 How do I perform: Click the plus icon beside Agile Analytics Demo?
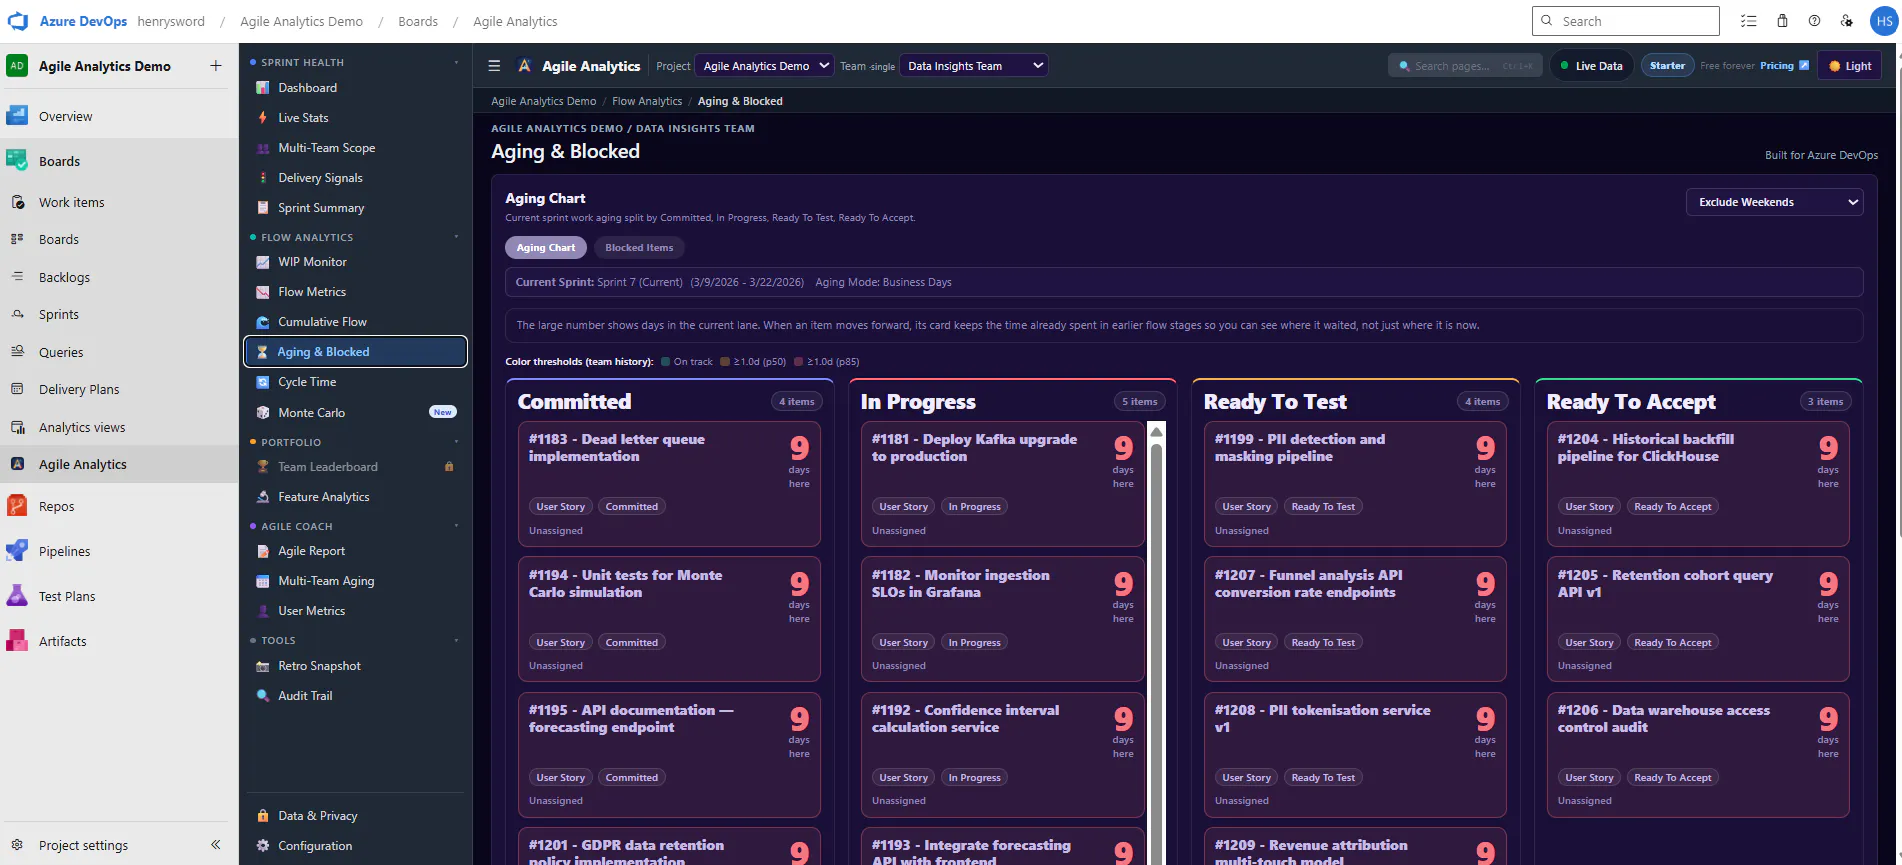point(215,66)
